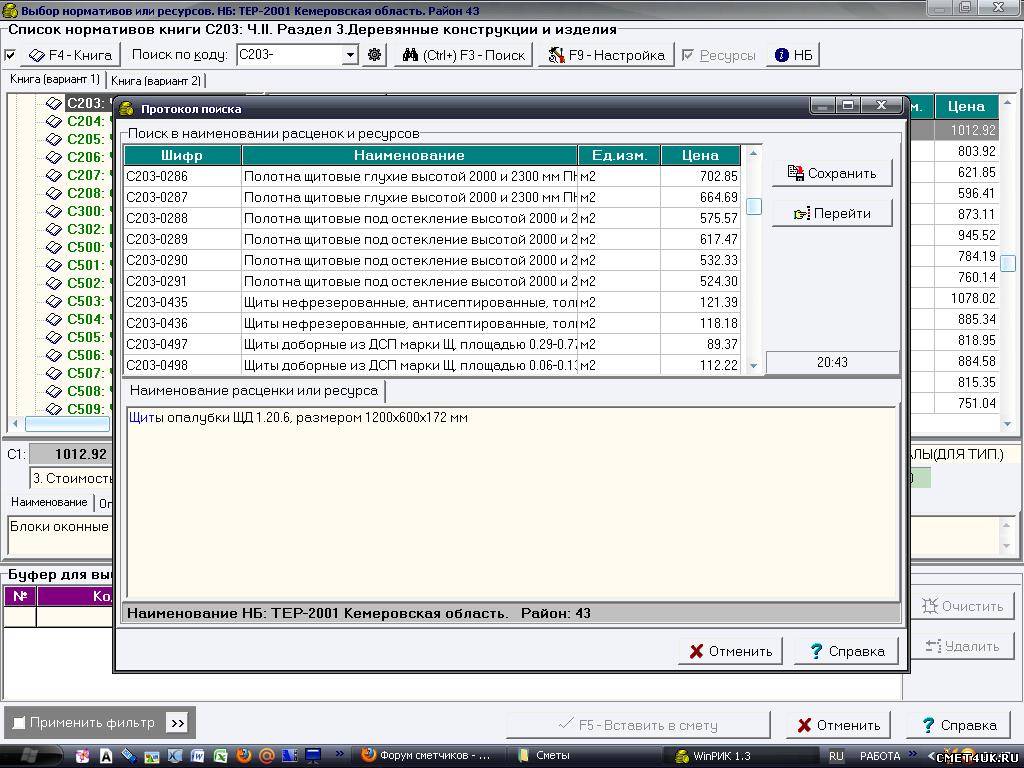Select the book icon of node C505
The image size is (1024, 768).
(x=54, y=337)
